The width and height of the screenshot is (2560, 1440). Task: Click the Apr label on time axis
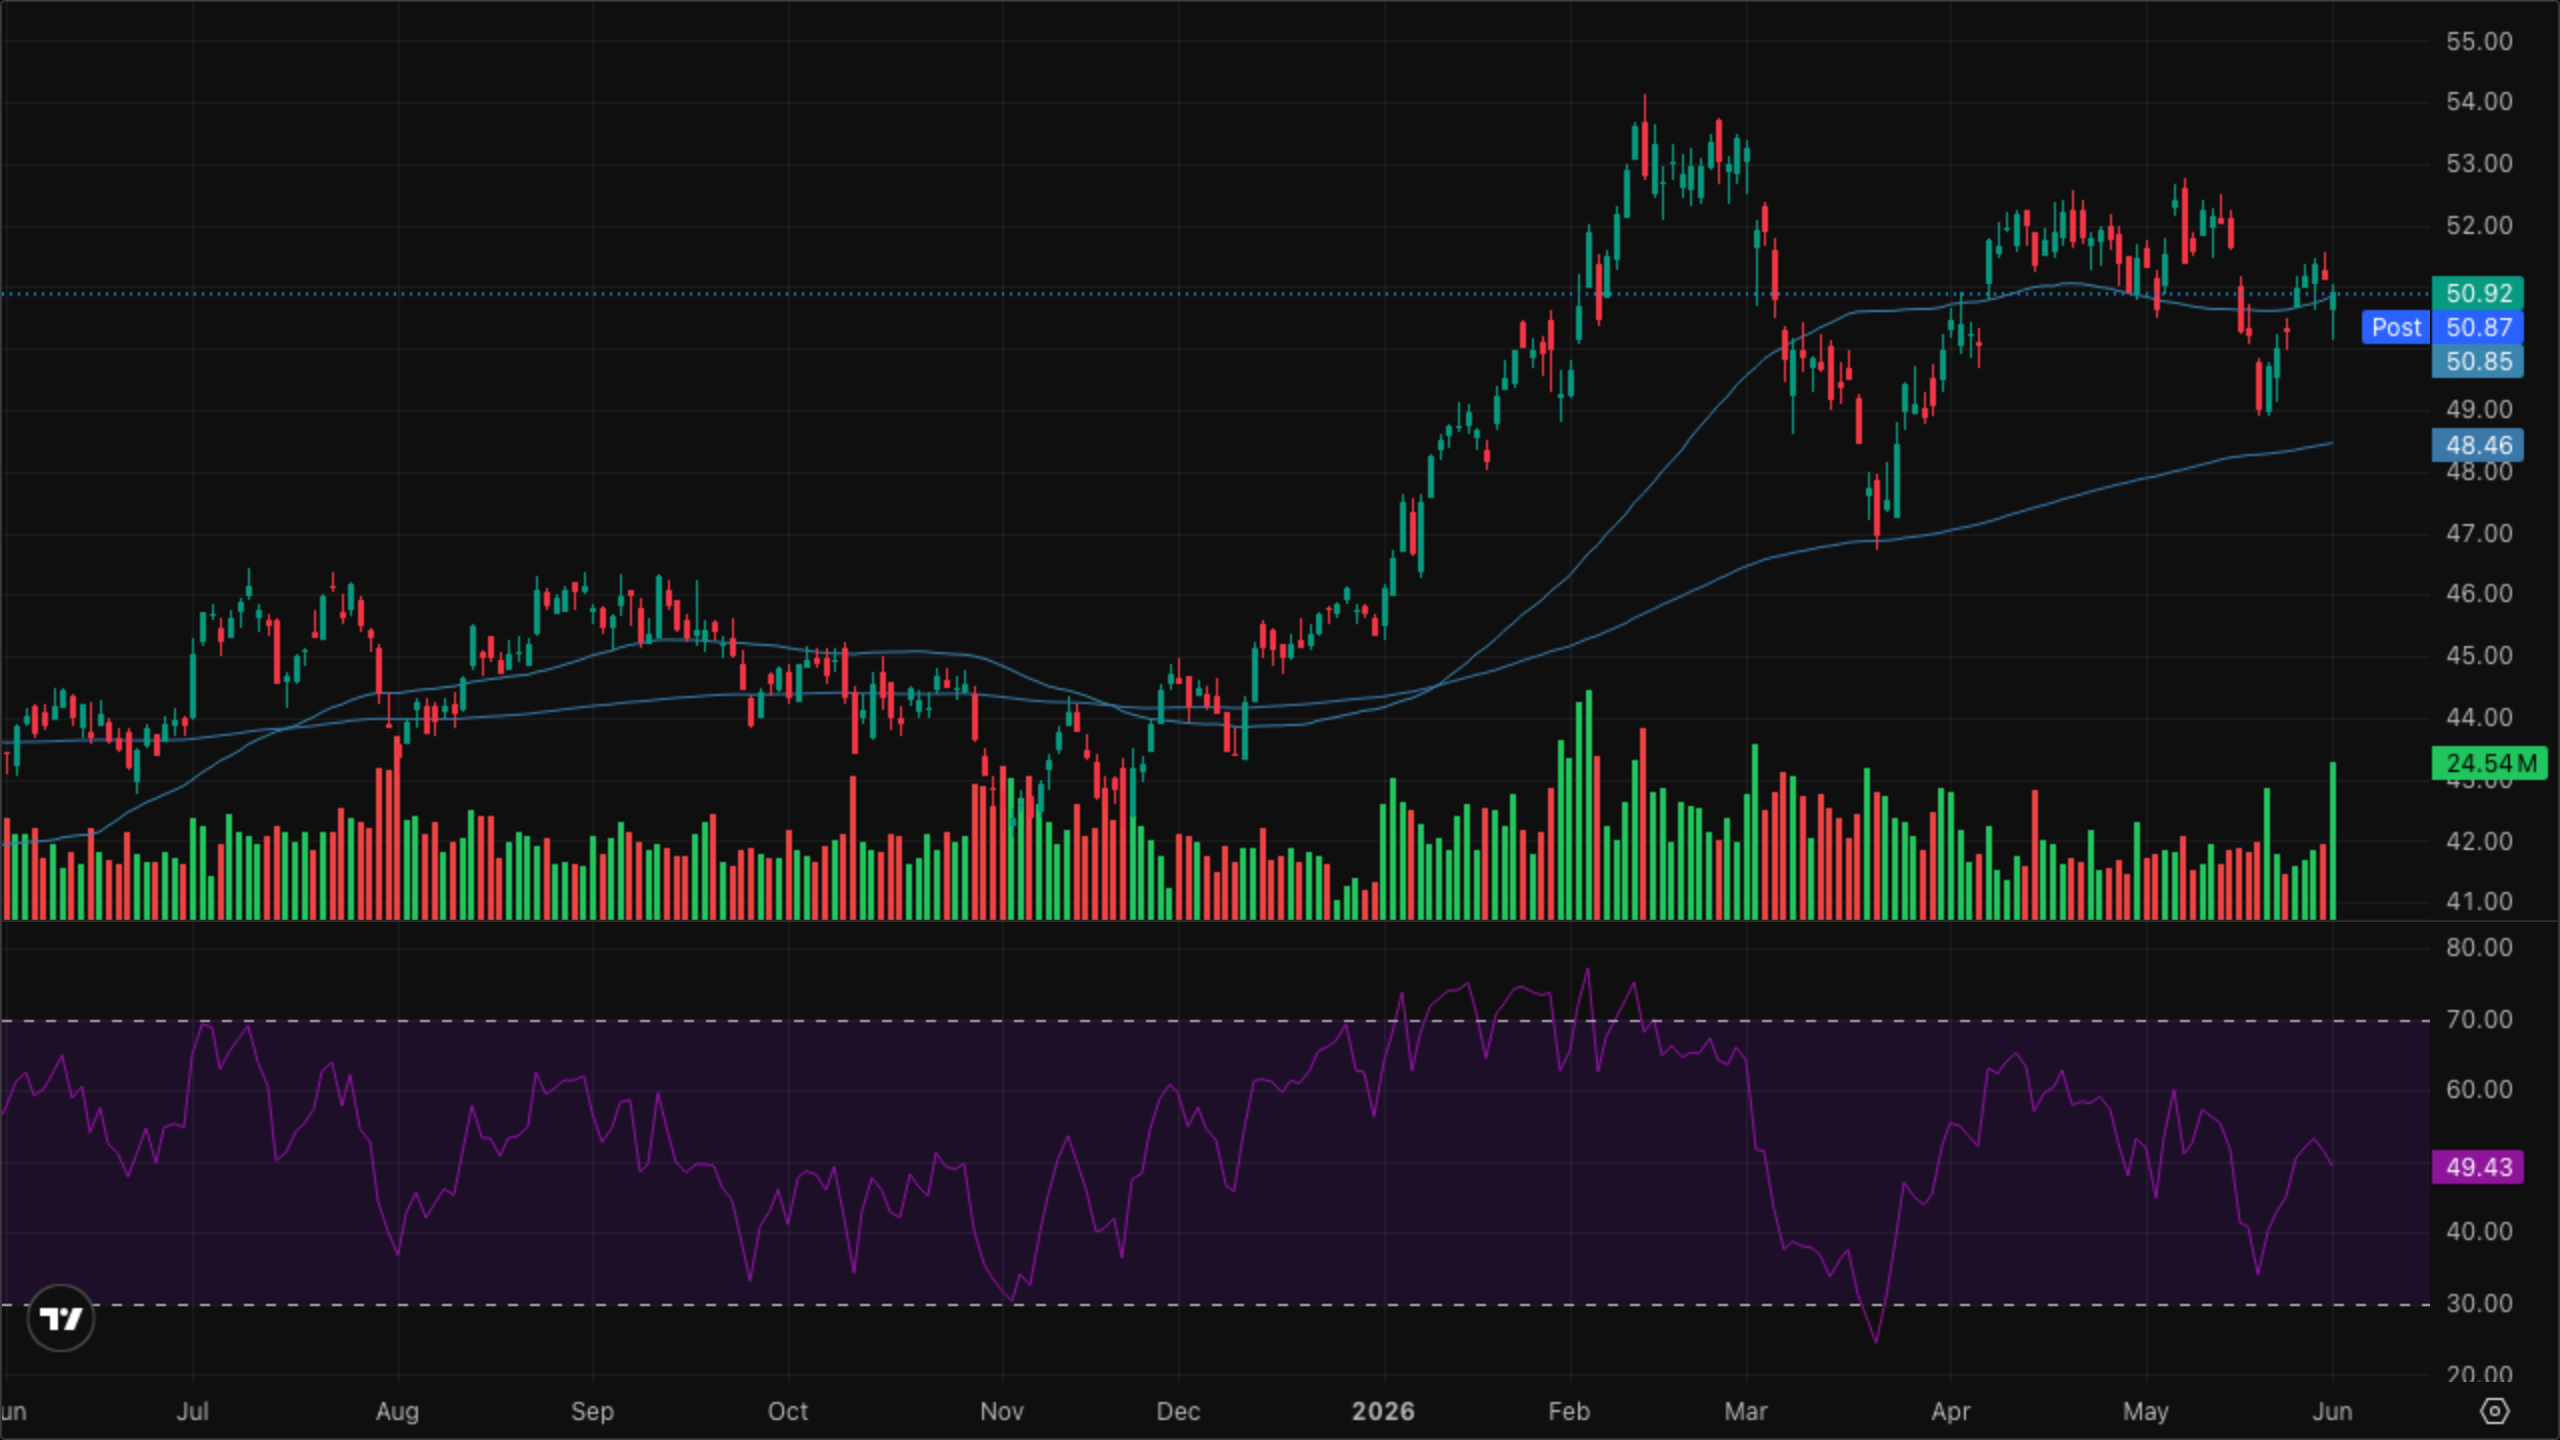pyautogui.click(x=1951, y=1411)
